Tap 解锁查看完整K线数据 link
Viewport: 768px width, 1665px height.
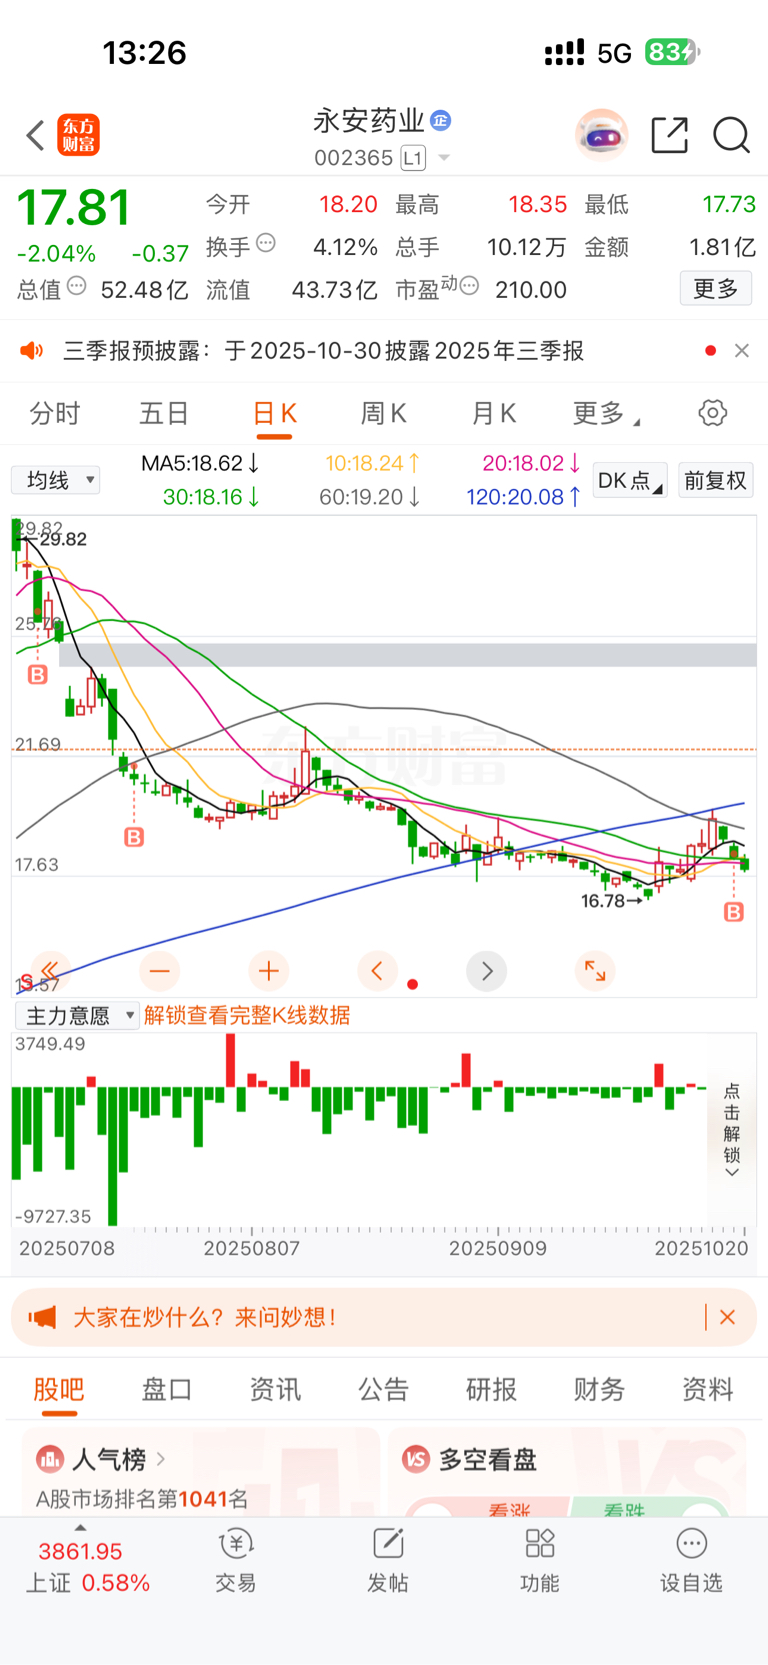click(247, 1016)
